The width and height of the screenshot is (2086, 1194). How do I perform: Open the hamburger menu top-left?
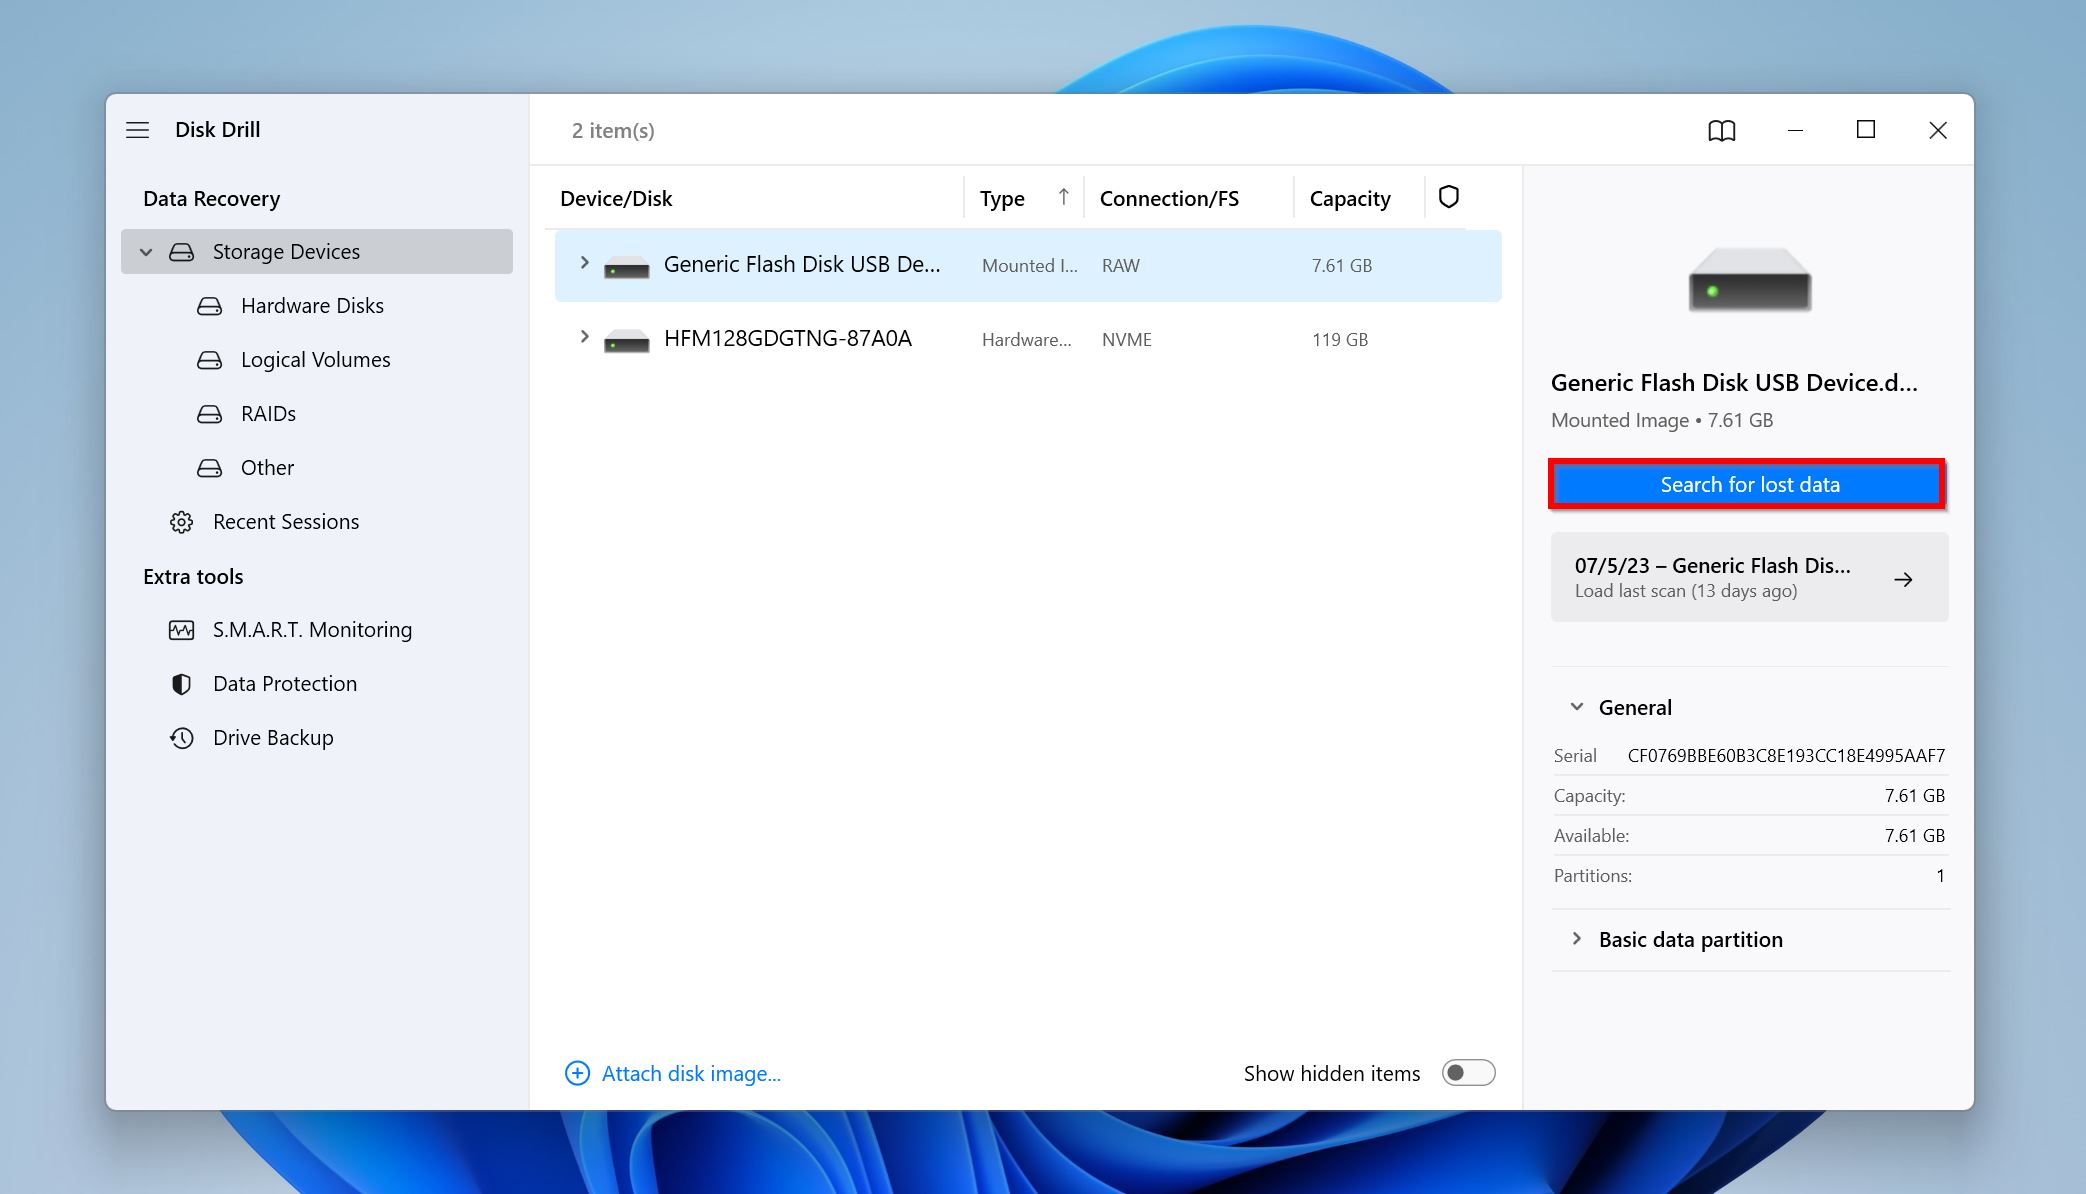coord(138,129)
